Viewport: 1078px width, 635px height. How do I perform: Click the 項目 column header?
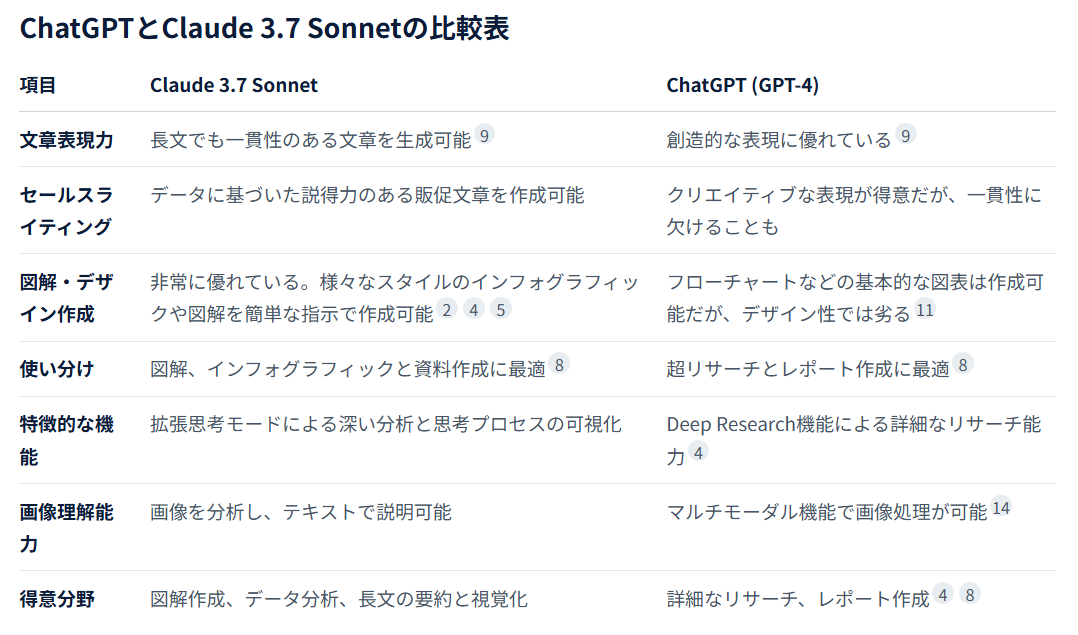click(38, 85)
